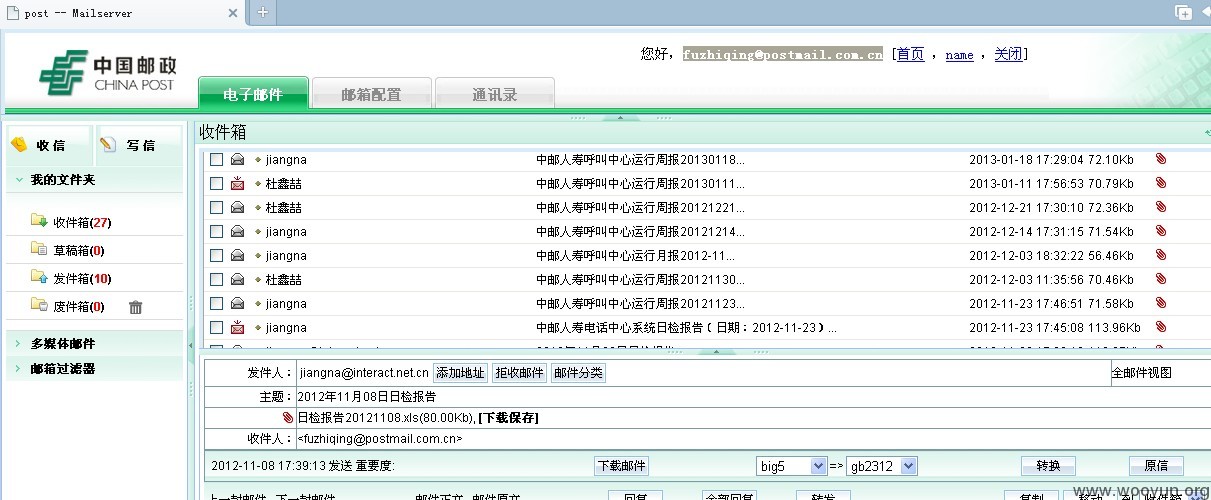
Task: Click the 草稿箱 drafts folder icon
Action: (39, 249)
